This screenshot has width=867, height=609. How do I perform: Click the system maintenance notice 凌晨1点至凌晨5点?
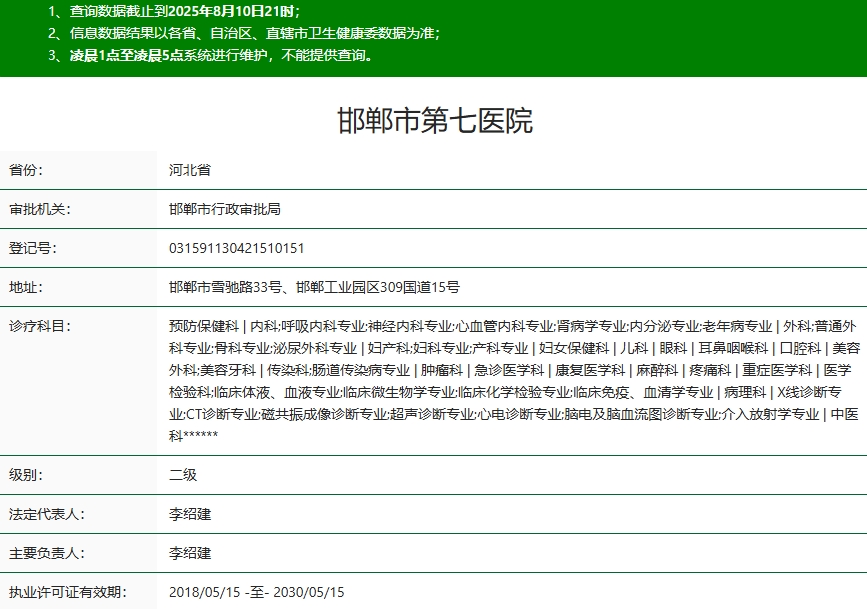click(216, 55)
